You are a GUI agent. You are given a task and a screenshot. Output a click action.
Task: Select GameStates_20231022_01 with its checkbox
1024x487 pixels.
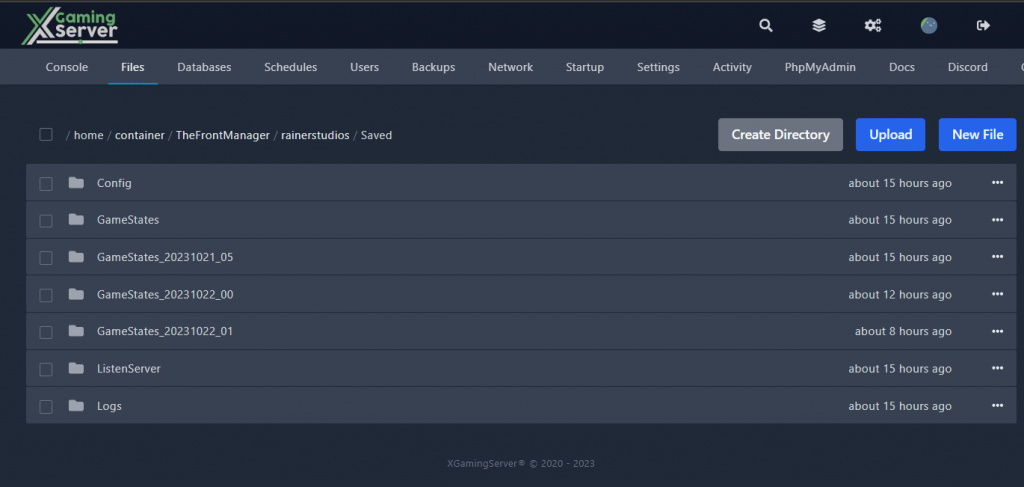coord(46,332)
